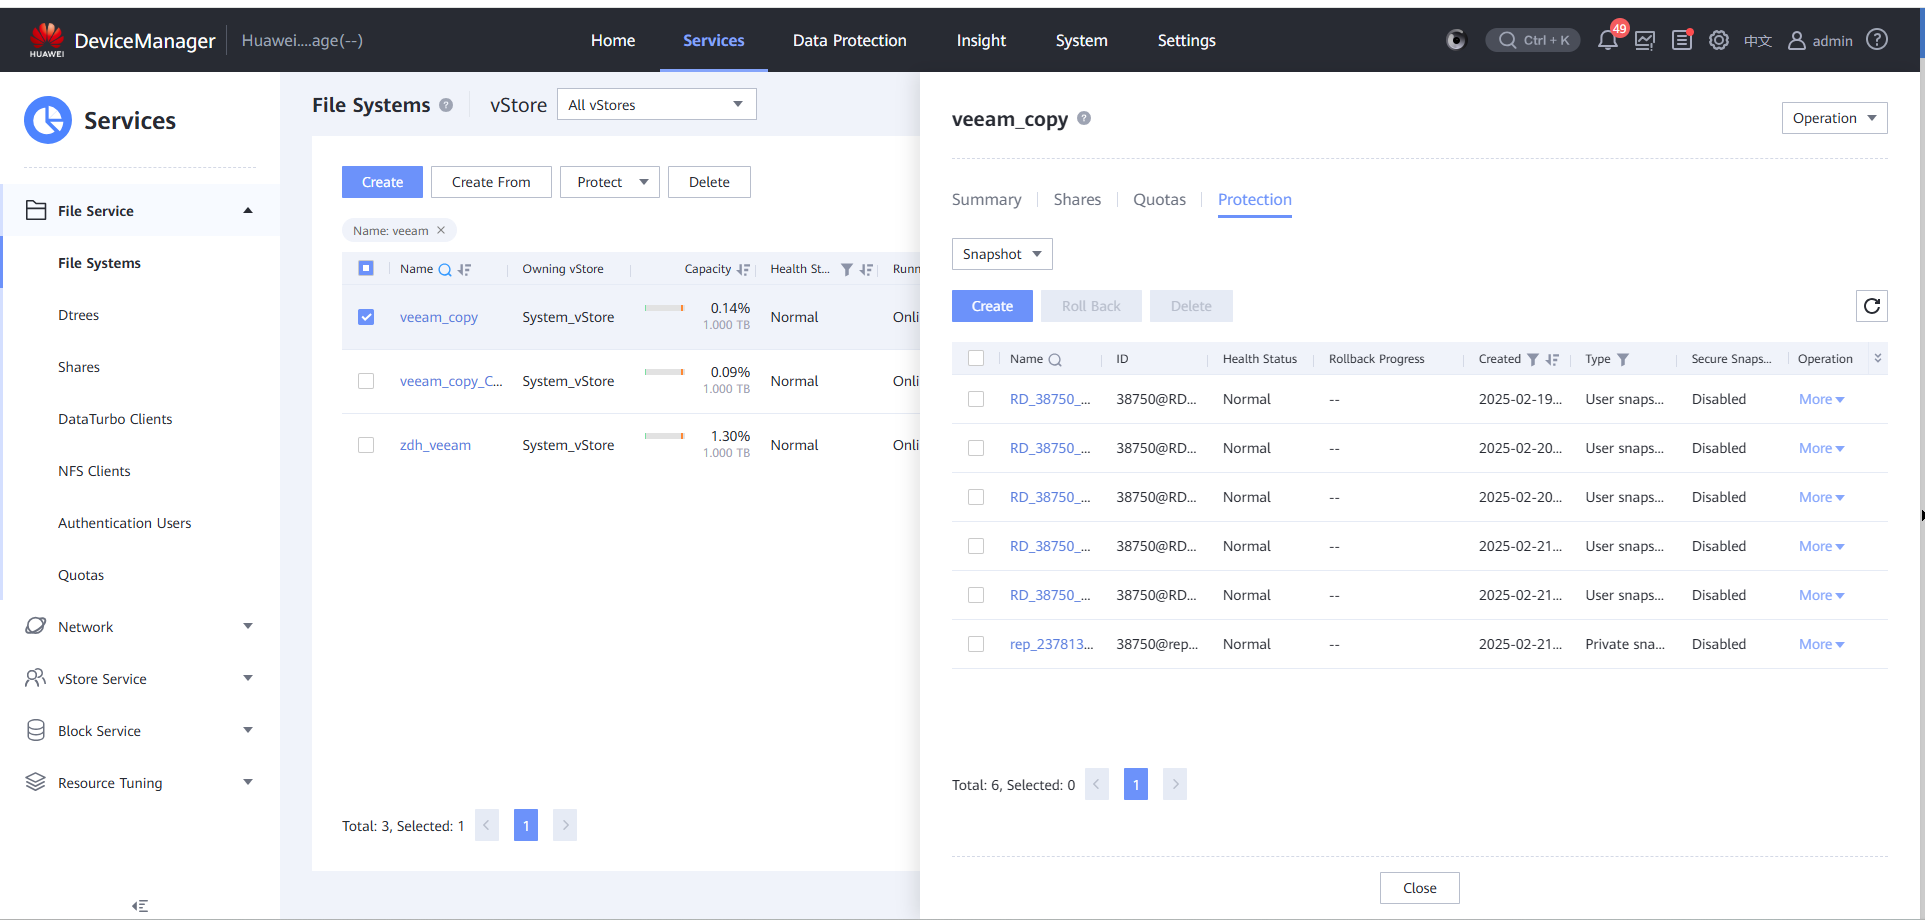
Task: Switch language using the 中文 icon
Action: [x=1757, y=41]
